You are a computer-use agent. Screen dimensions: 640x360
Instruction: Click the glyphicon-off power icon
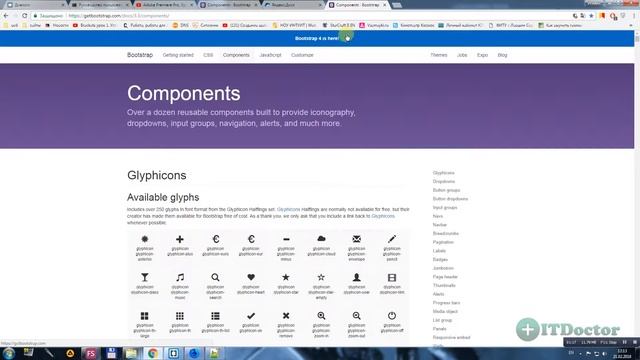[x=392, y=316]
